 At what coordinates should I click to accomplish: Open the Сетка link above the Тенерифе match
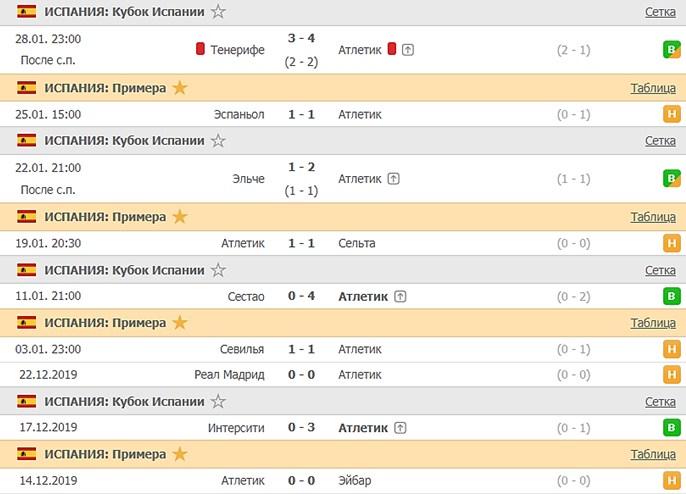(660, 12)
